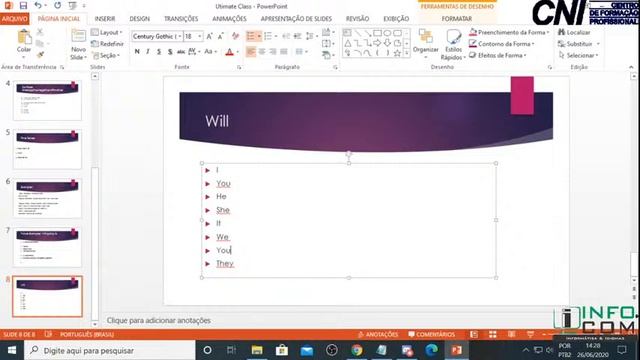Open Estilos Rápidos quick styles
The width and height of the screenshot is (640, 360).
click(453, 45)
